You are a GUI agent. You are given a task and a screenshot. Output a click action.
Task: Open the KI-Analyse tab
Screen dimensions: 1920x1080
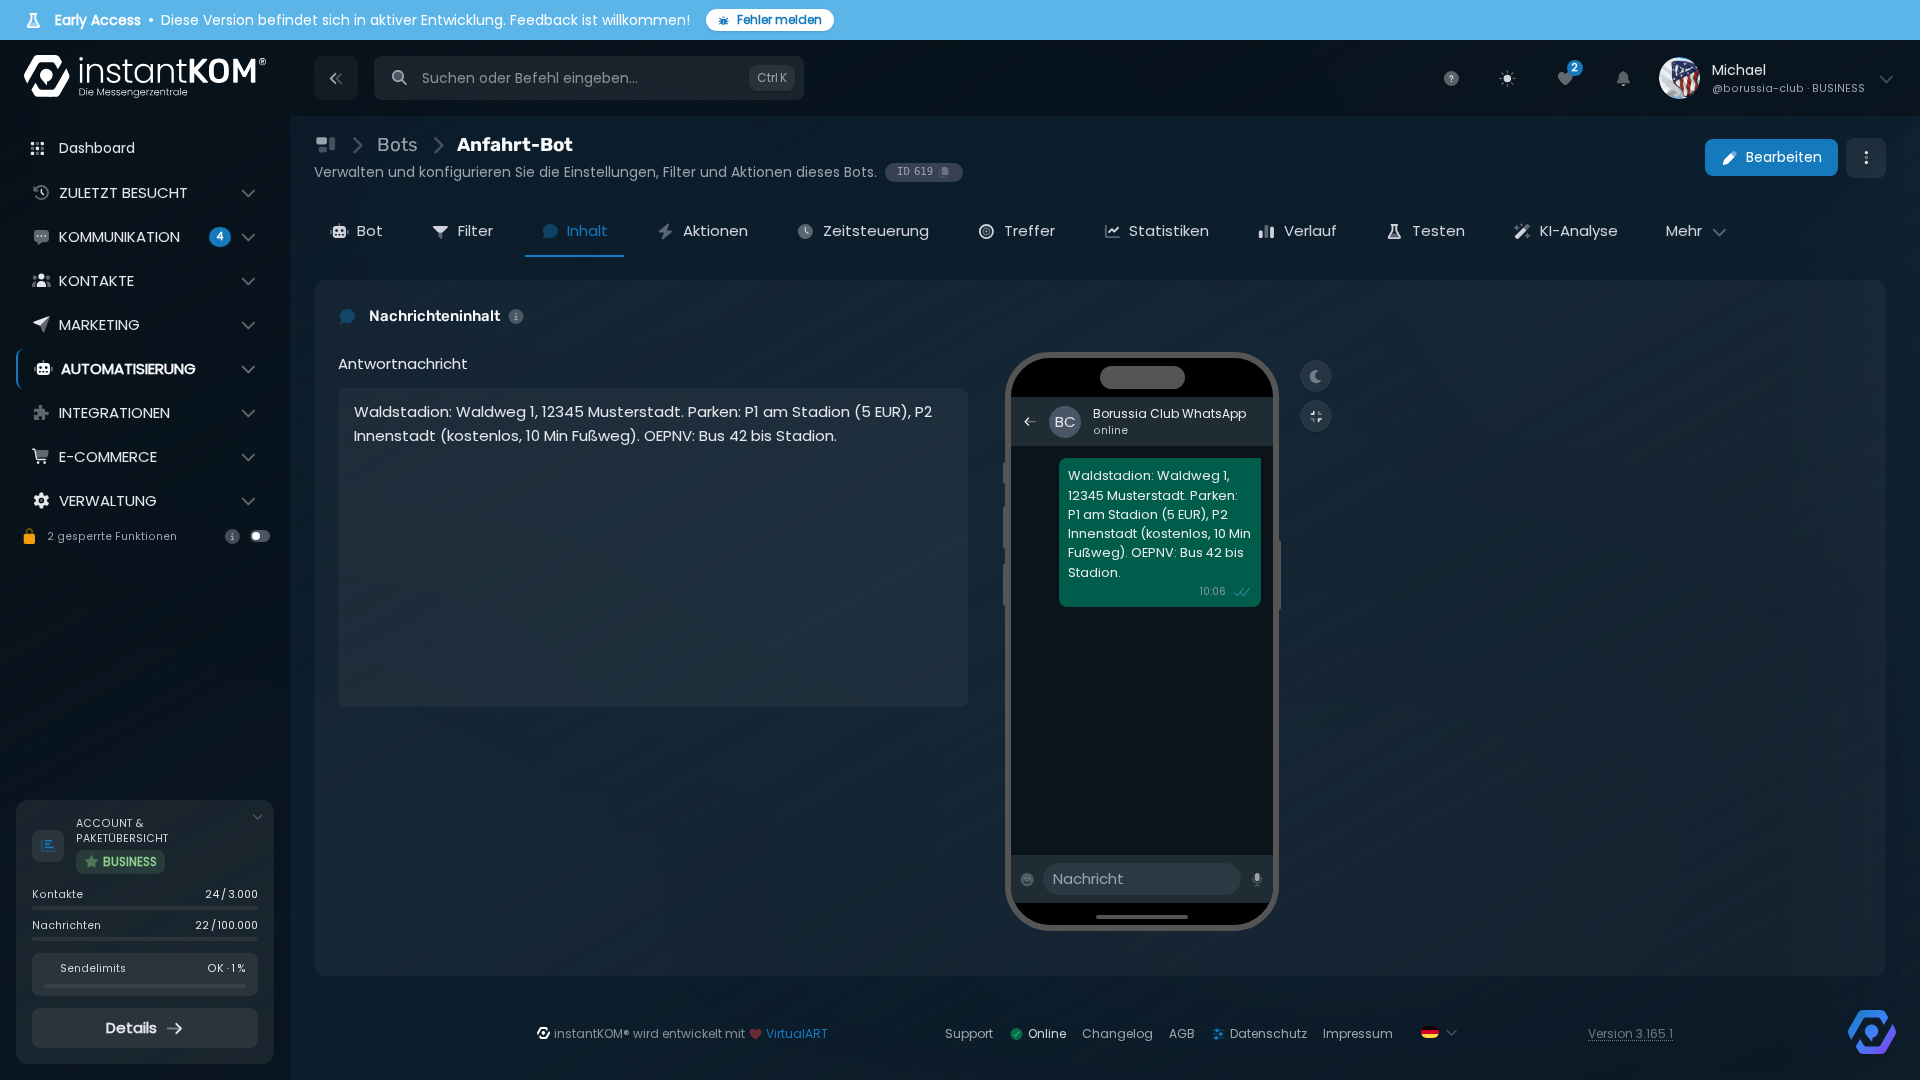(1565, 232)
